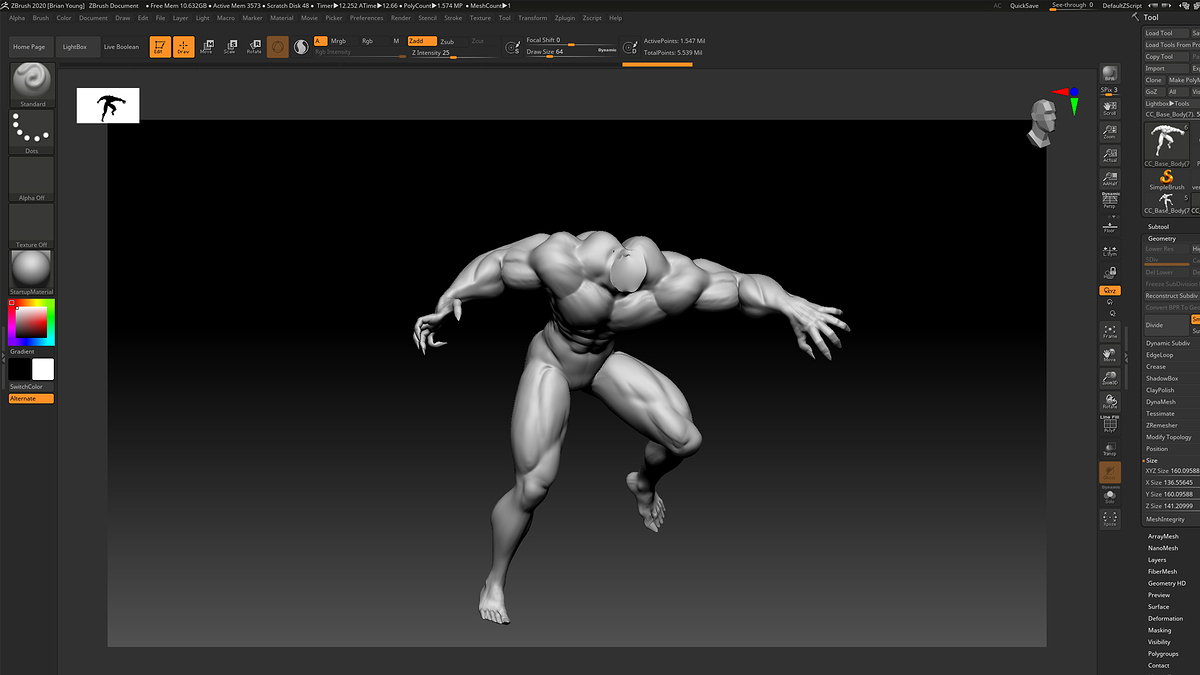
Task: Activate Draw mode button
Action: pos(184,47)
